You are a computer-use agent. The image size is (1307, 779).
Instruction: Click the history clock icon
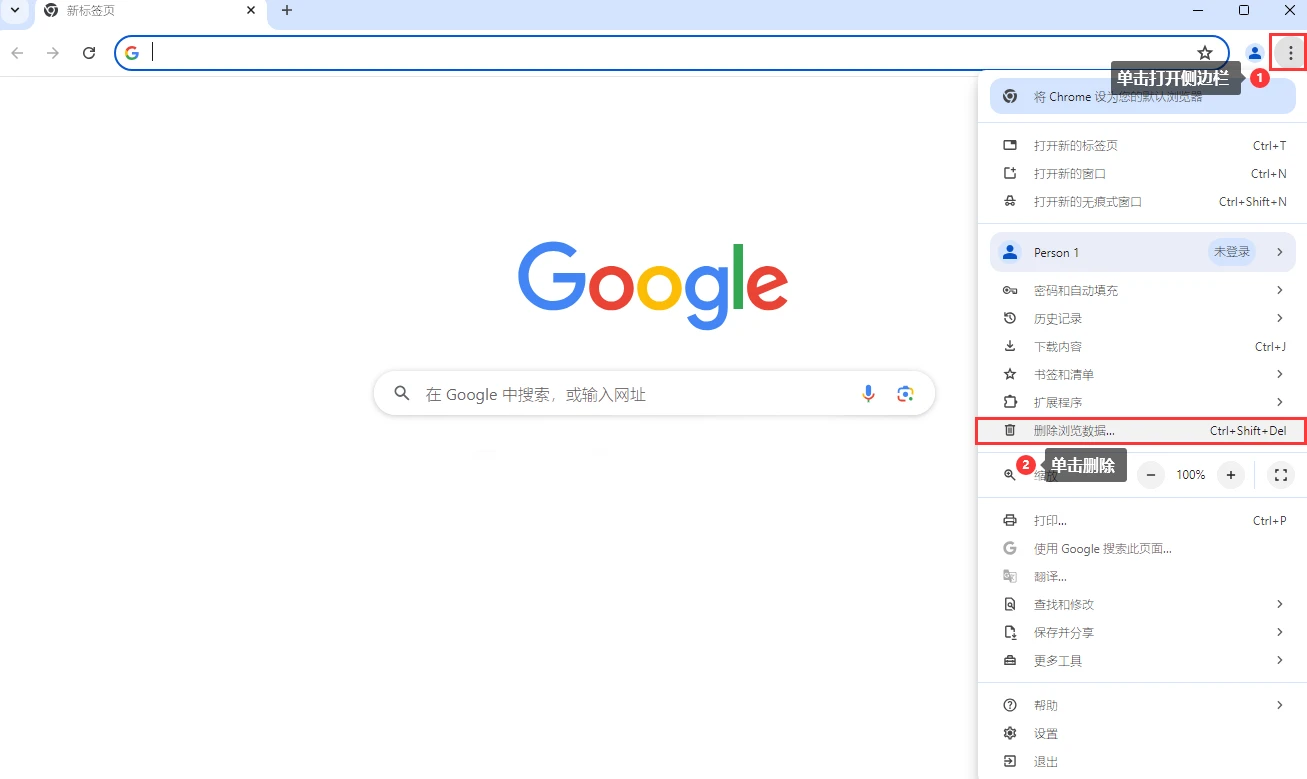(1010, 318)
